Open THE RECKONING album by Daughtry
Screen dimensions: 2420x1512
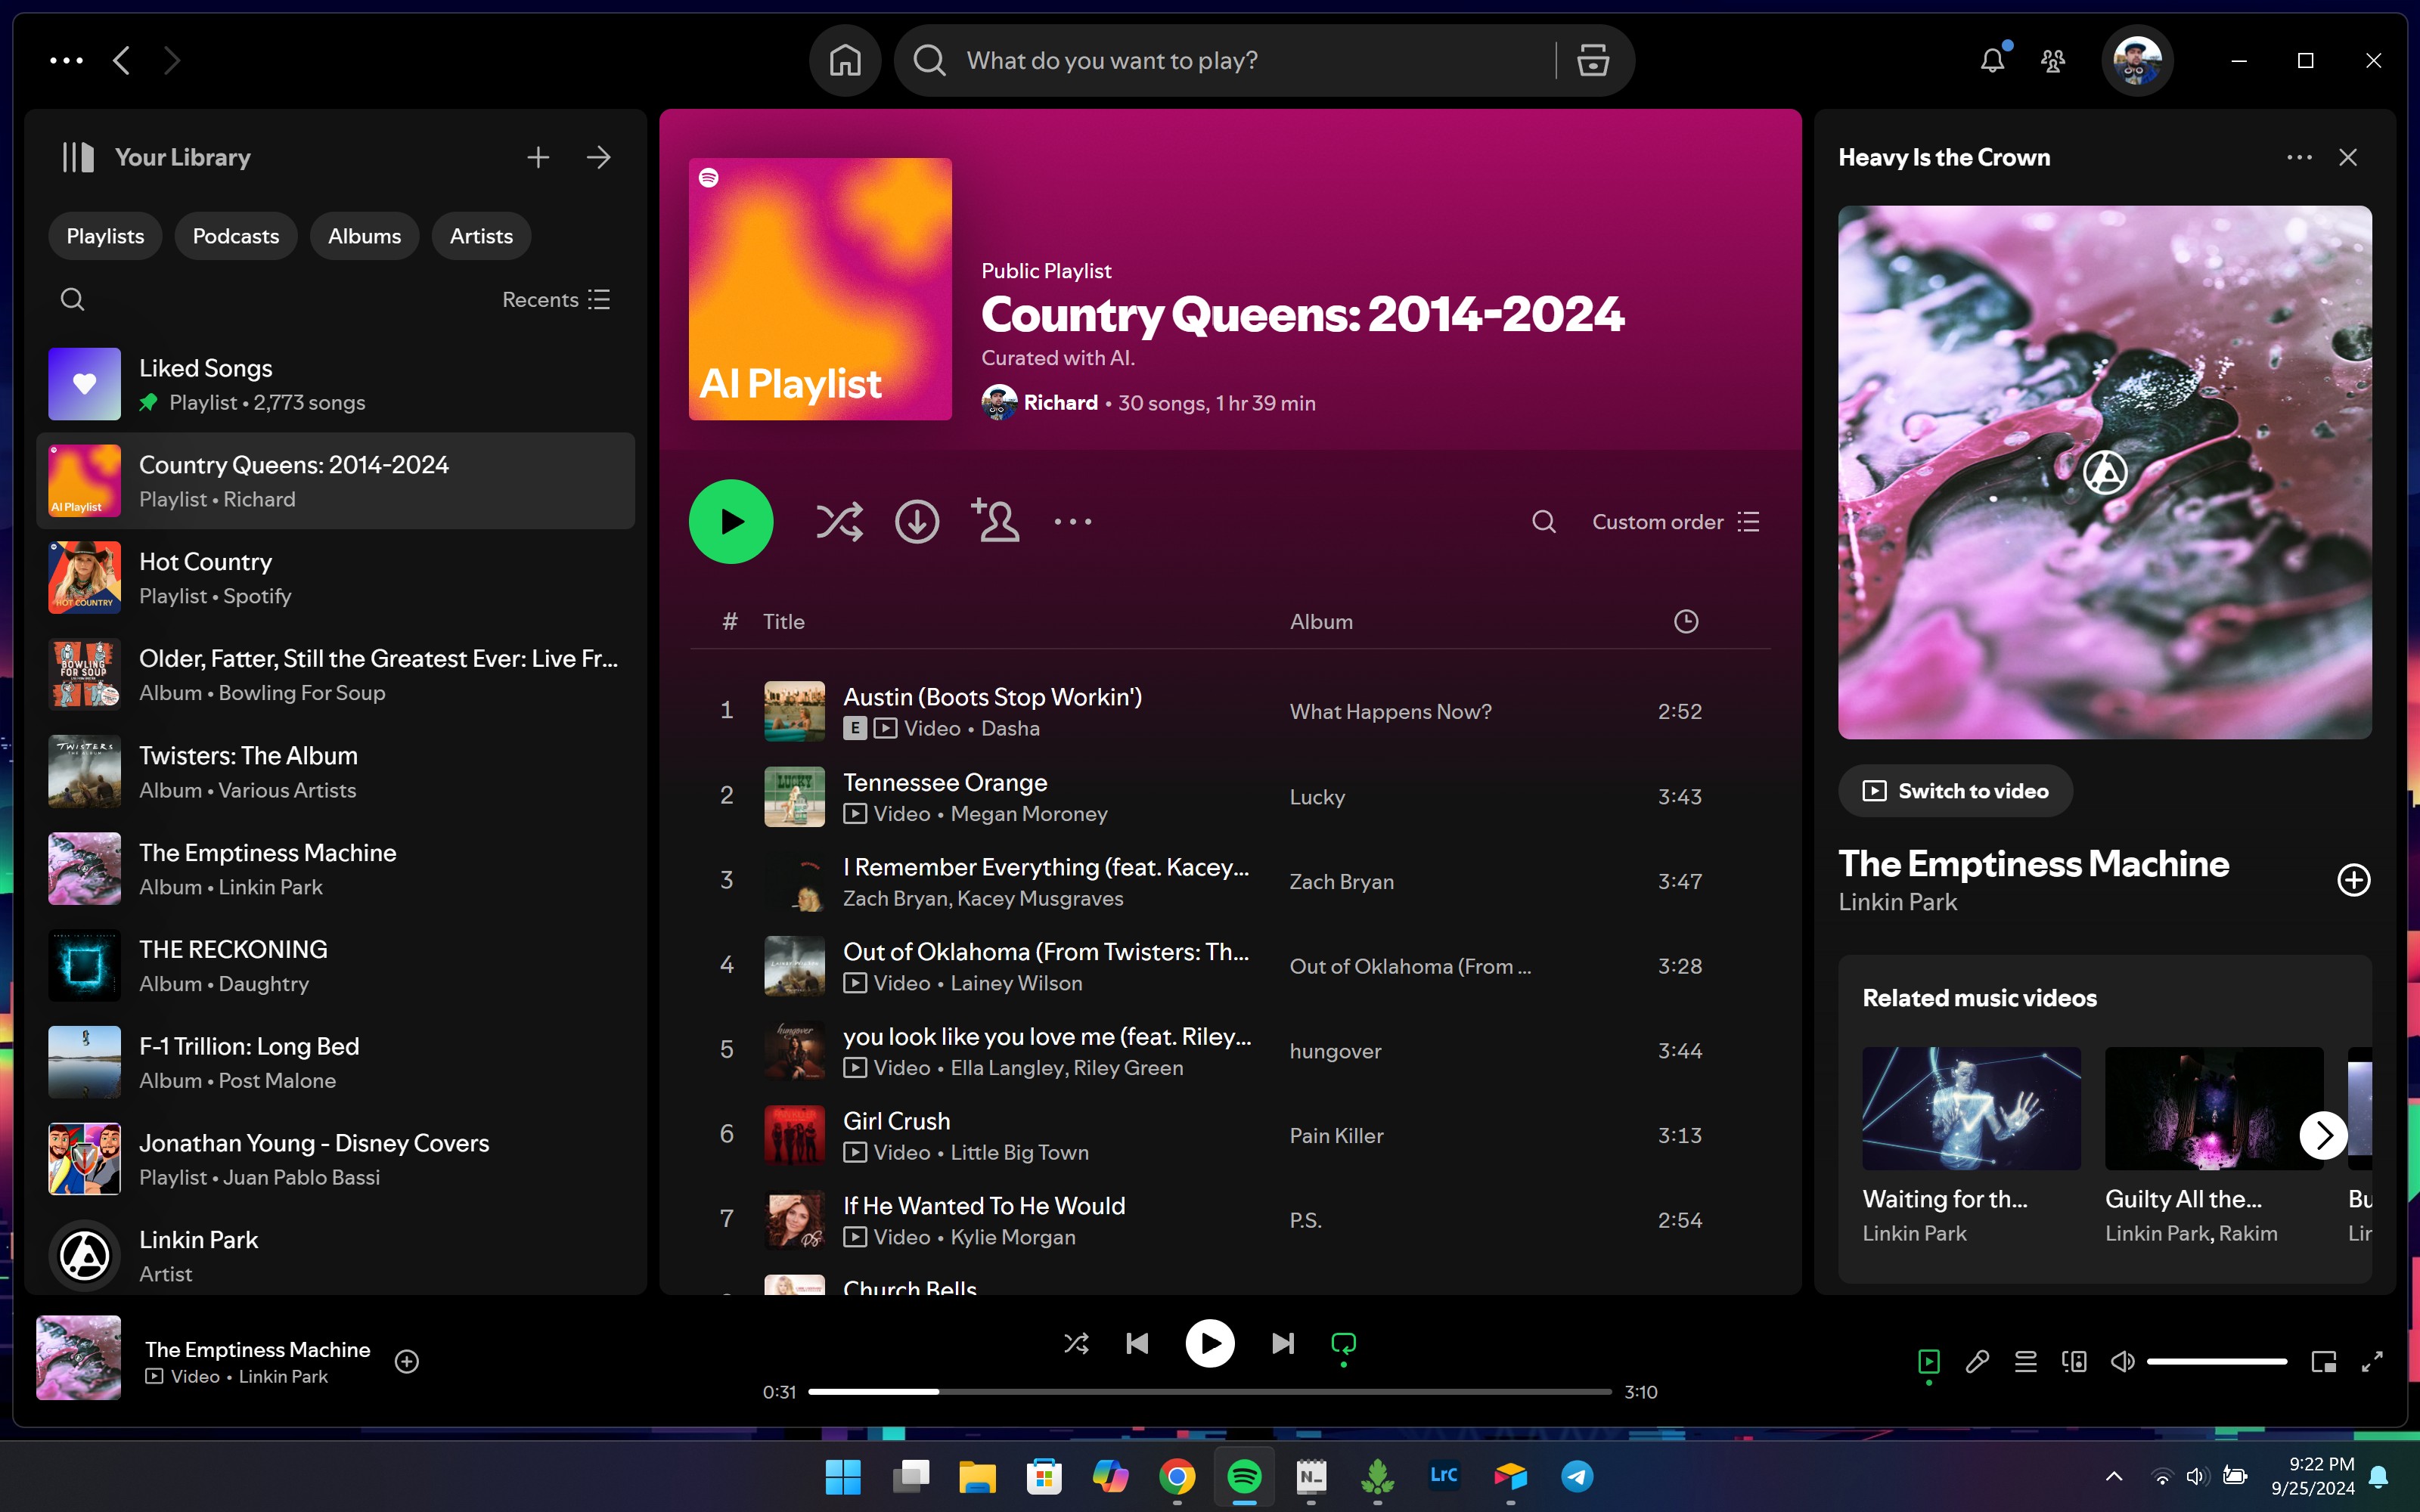336,966
